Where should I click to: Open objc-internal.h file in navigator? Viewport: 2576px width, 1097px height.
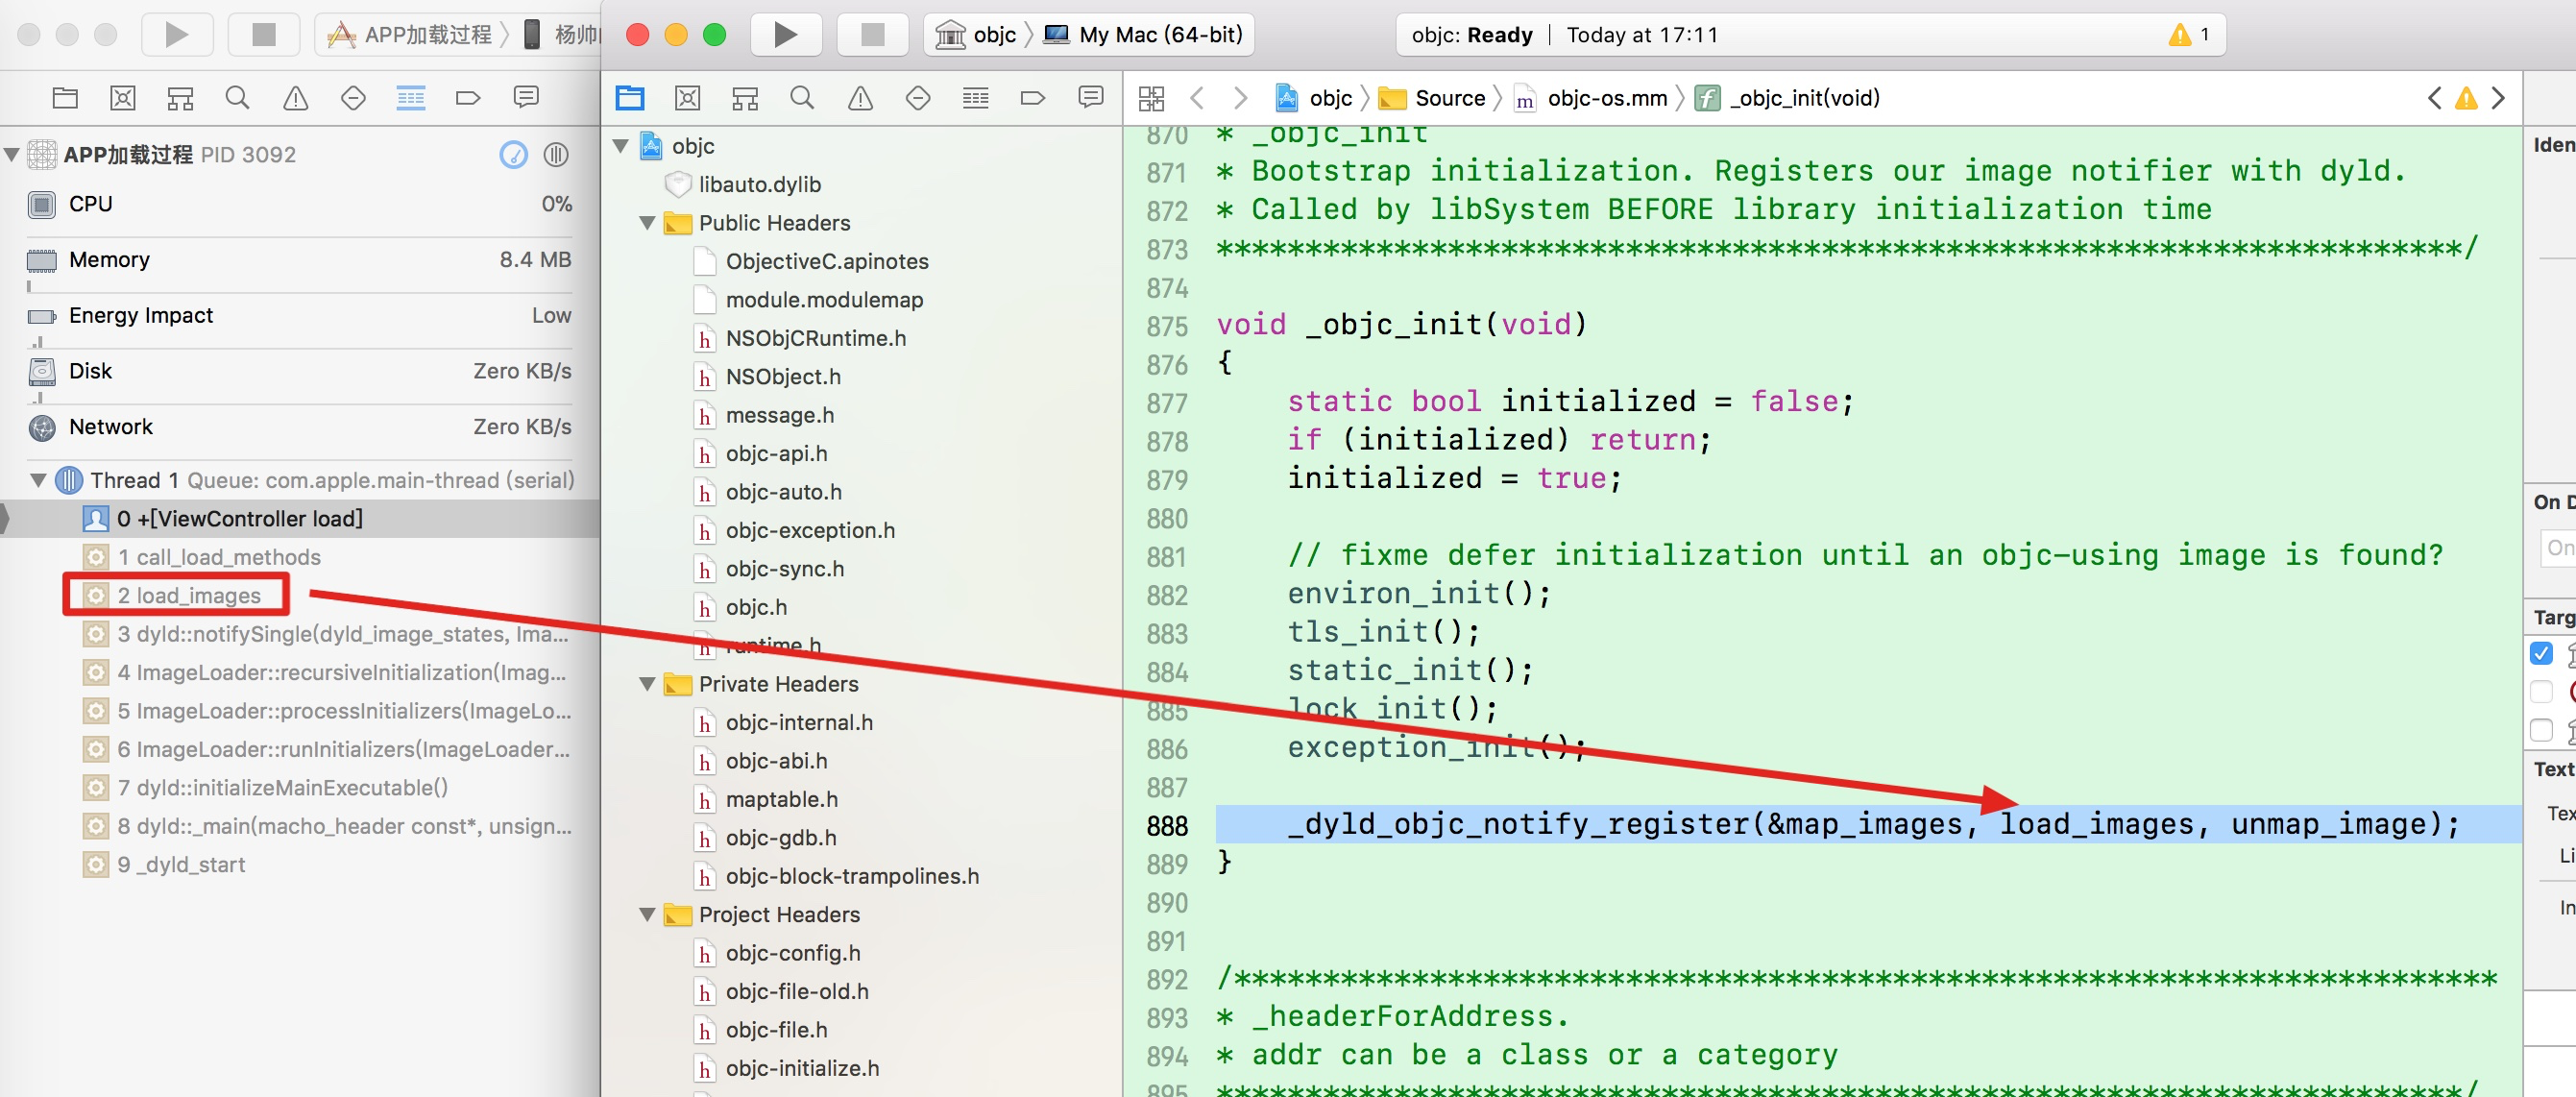point(798,722)
